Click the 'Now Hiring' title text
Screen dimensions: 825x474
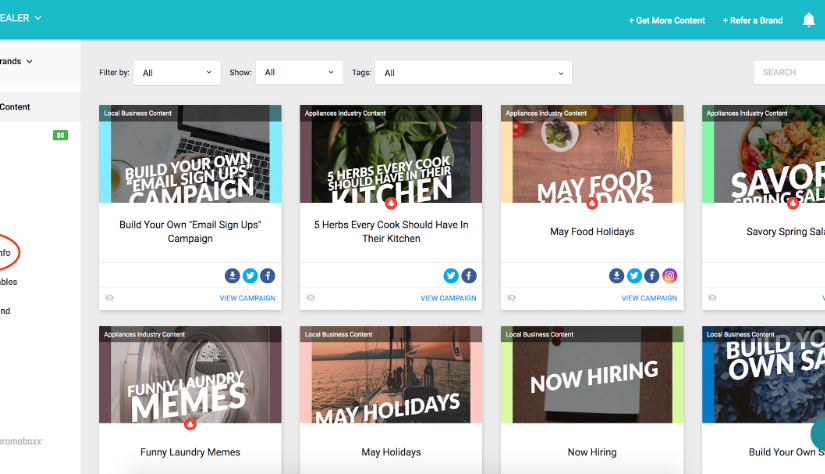point(592,452)
